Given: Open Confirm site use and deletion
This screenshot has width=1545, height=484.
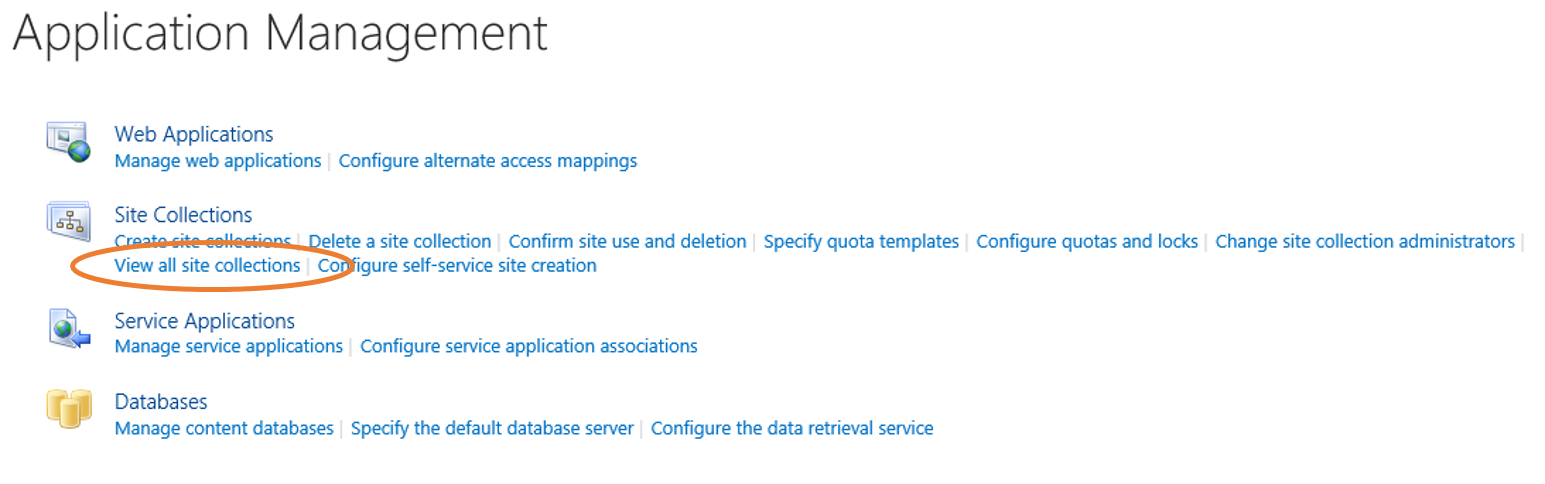Looking at the screenshot, I should pyautogui.click(x=628, y=241).
